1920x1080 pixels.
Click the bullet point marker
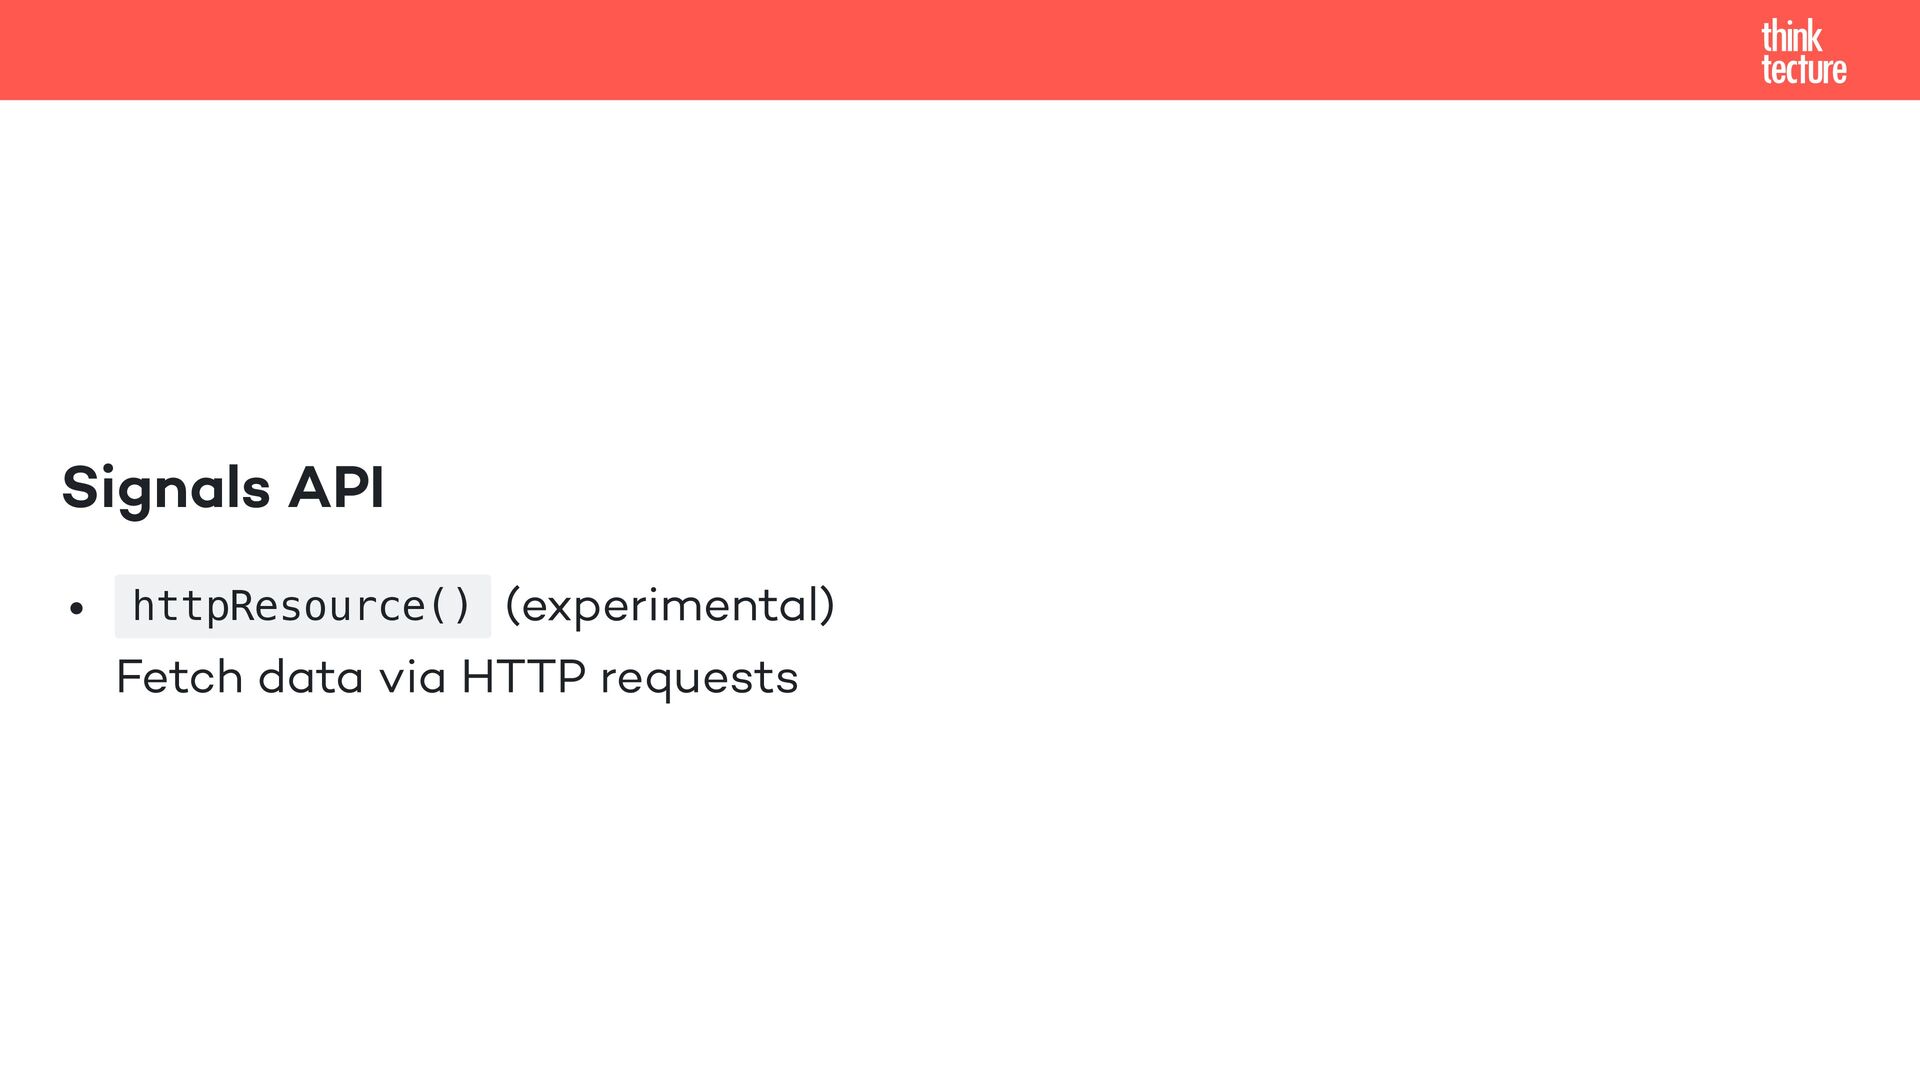[x=77, y=608]
